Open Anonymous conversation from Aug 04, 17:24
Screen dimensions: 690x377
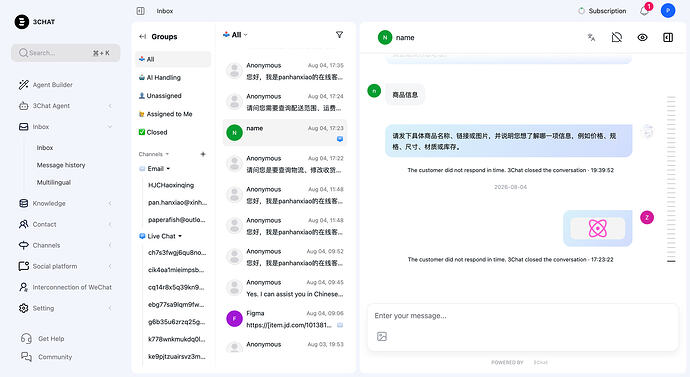[x=285, y=102]
